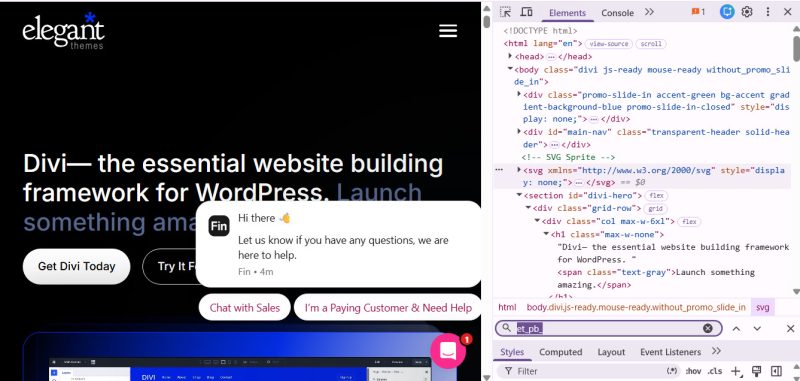Collapse the grid-row div
Screen dimensions: 800x381
pos(528,208)
